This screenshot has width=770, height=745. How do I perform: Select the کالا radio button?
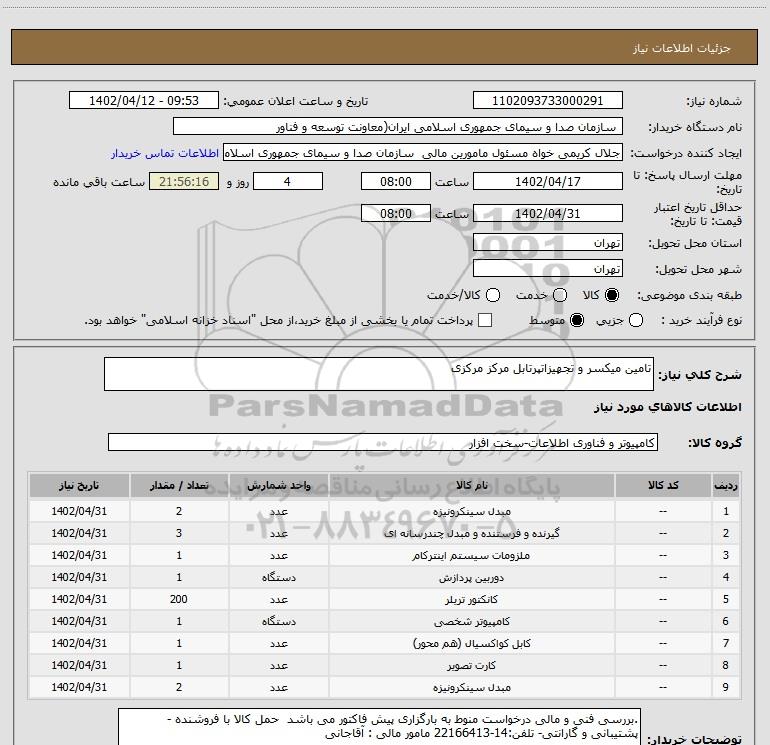point(612,295)
